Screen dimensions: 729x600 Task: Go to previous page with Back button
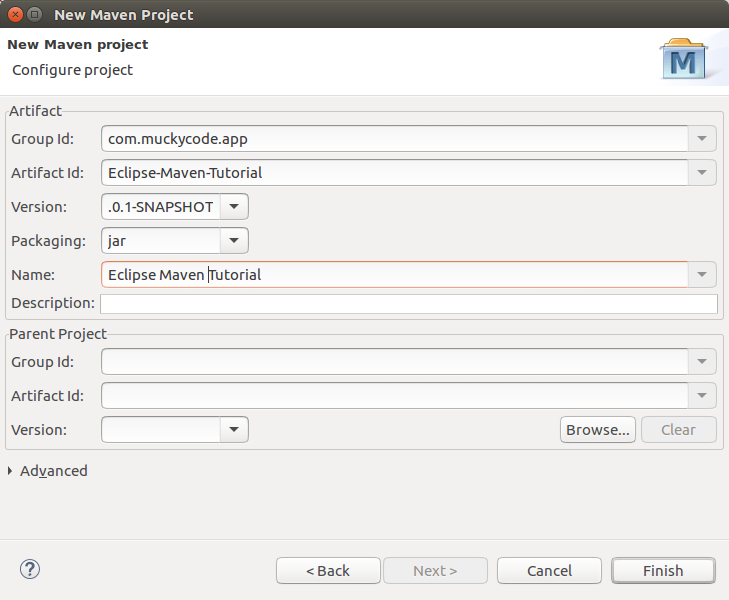click(x=328, y=570)
